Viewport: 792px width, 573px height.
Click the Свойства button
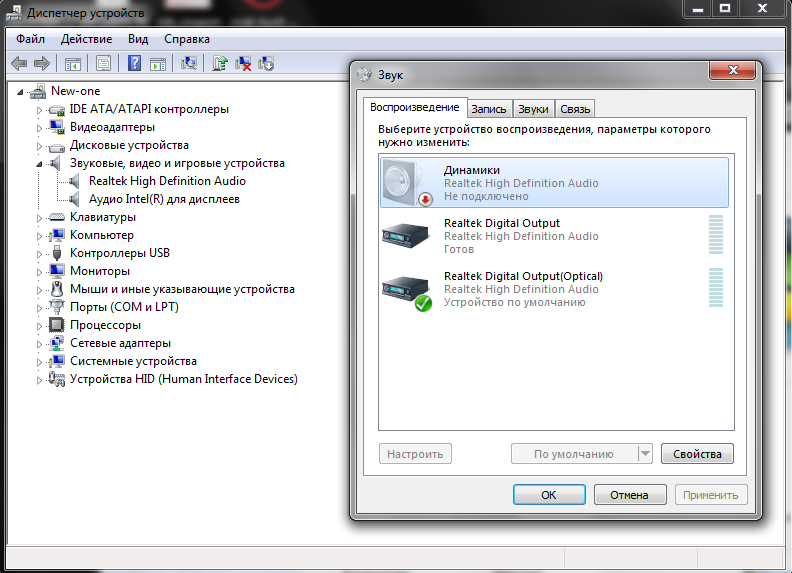pos(697,454)
